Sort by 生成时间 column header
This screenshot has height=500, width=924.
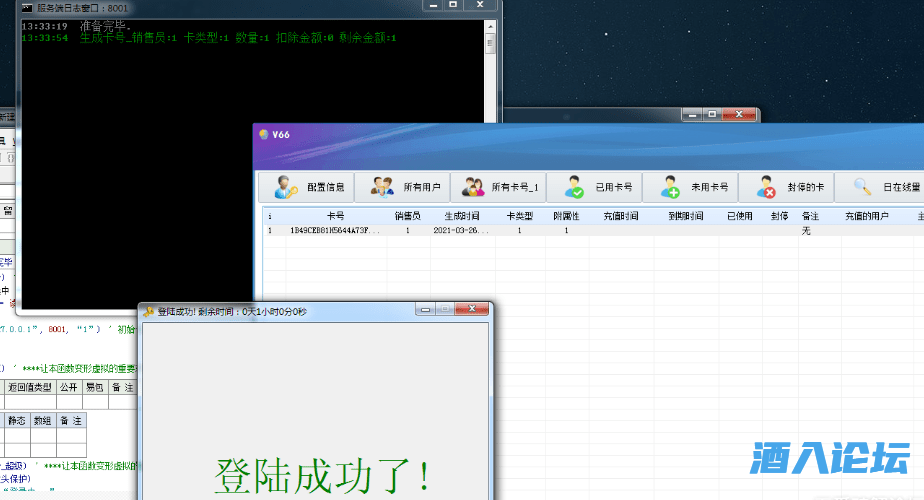[461, 216]
